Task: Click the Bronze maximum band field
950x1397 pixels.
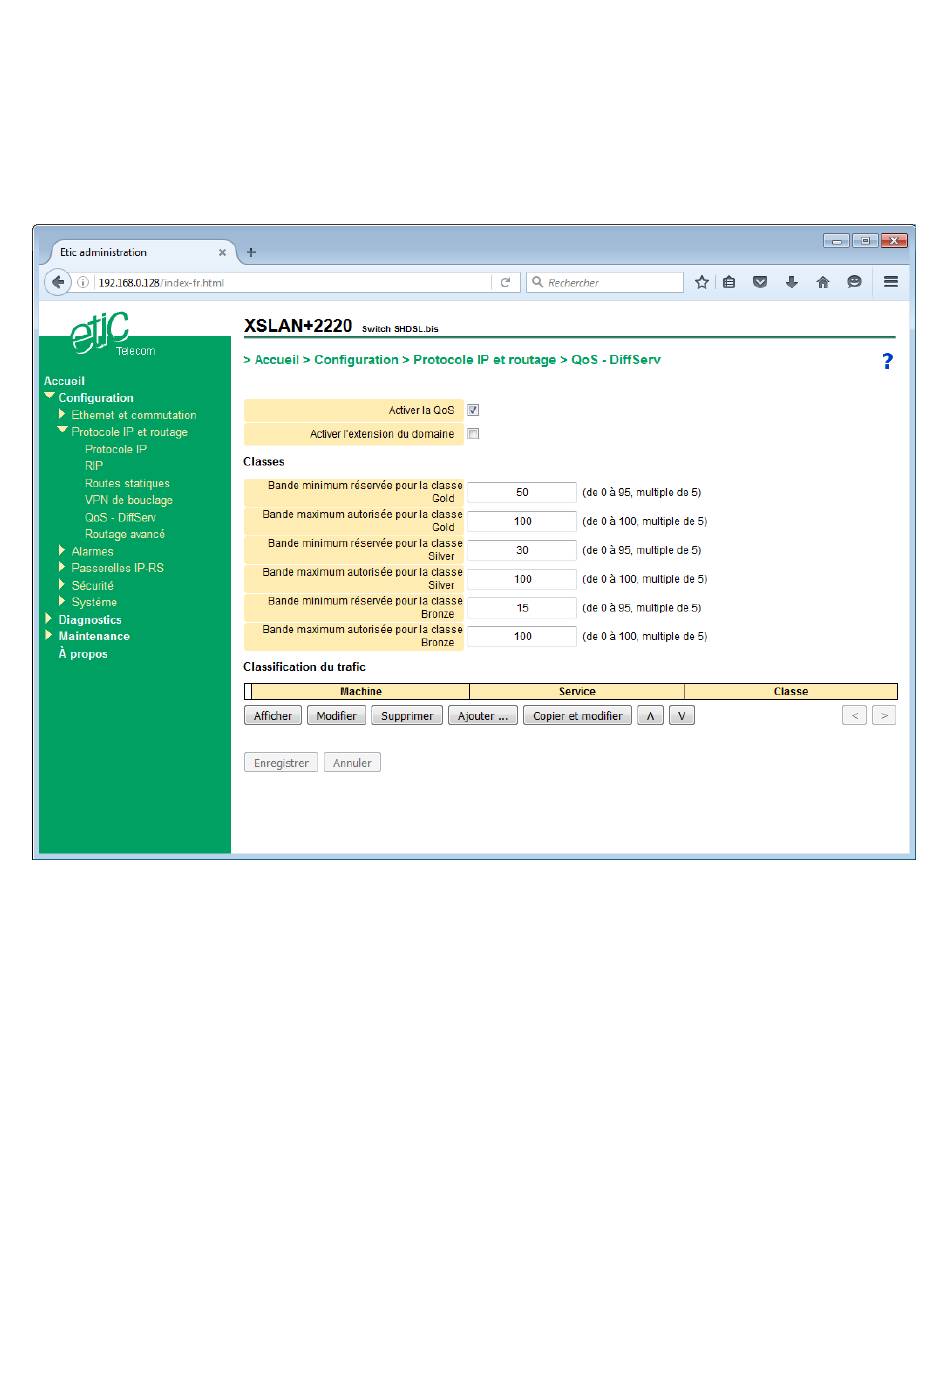Action: pyautogui.click(x=522, y=636)
